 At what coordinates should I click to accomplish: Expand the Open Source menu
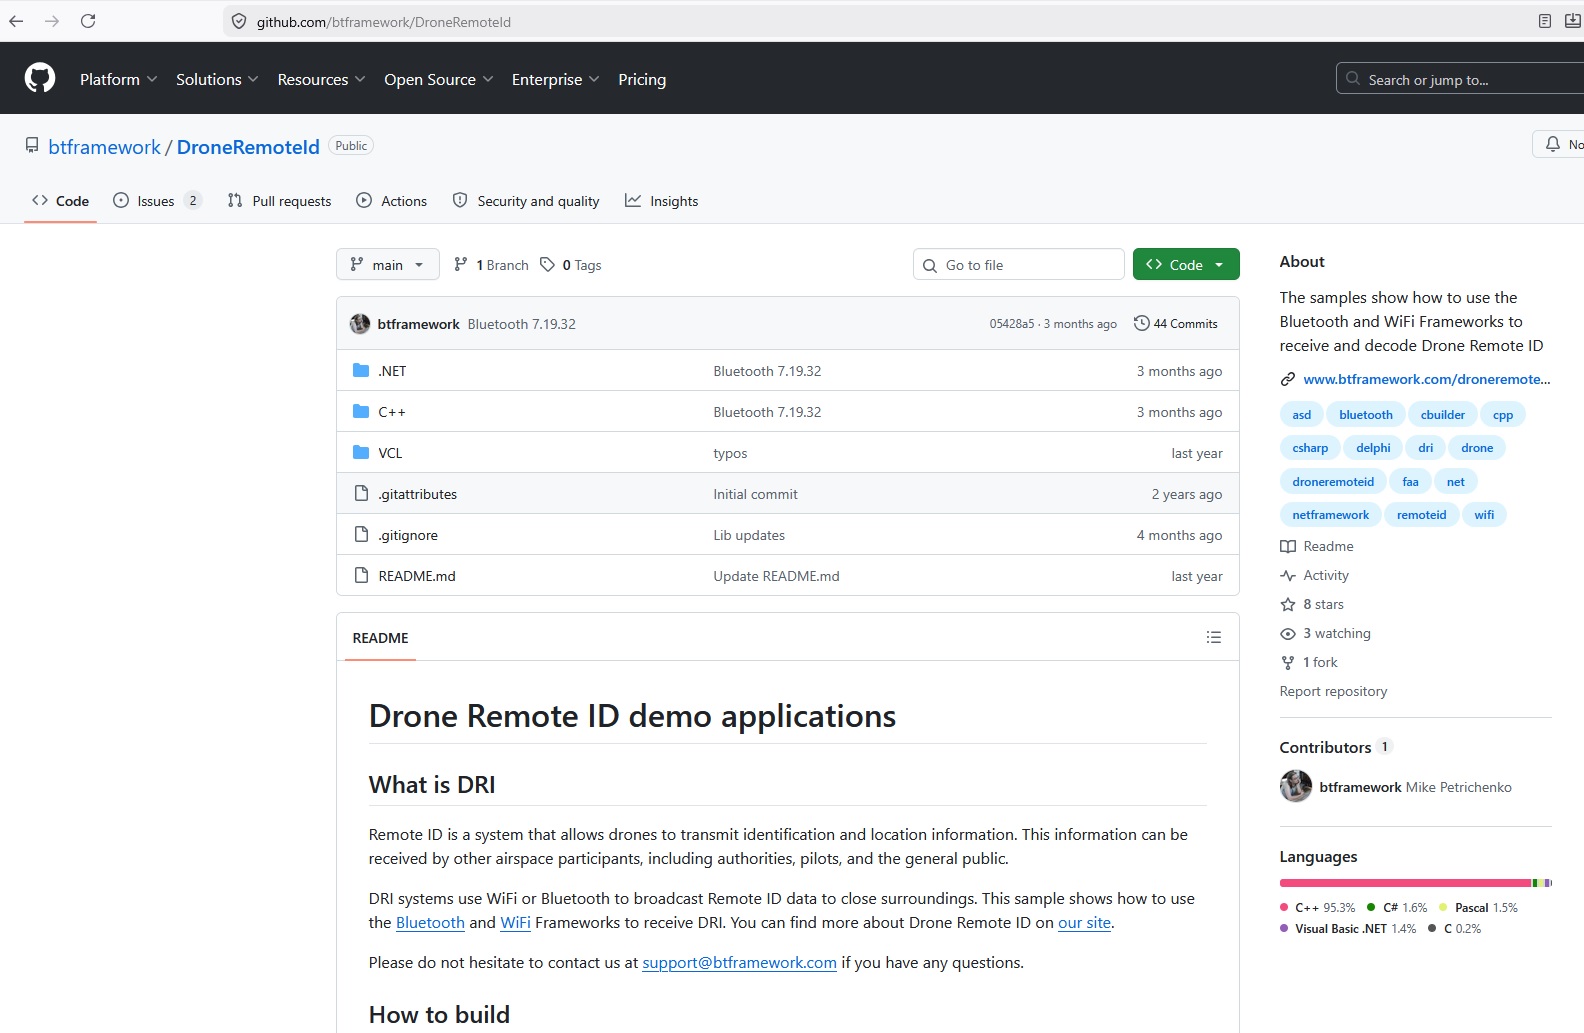pos(438,79)
